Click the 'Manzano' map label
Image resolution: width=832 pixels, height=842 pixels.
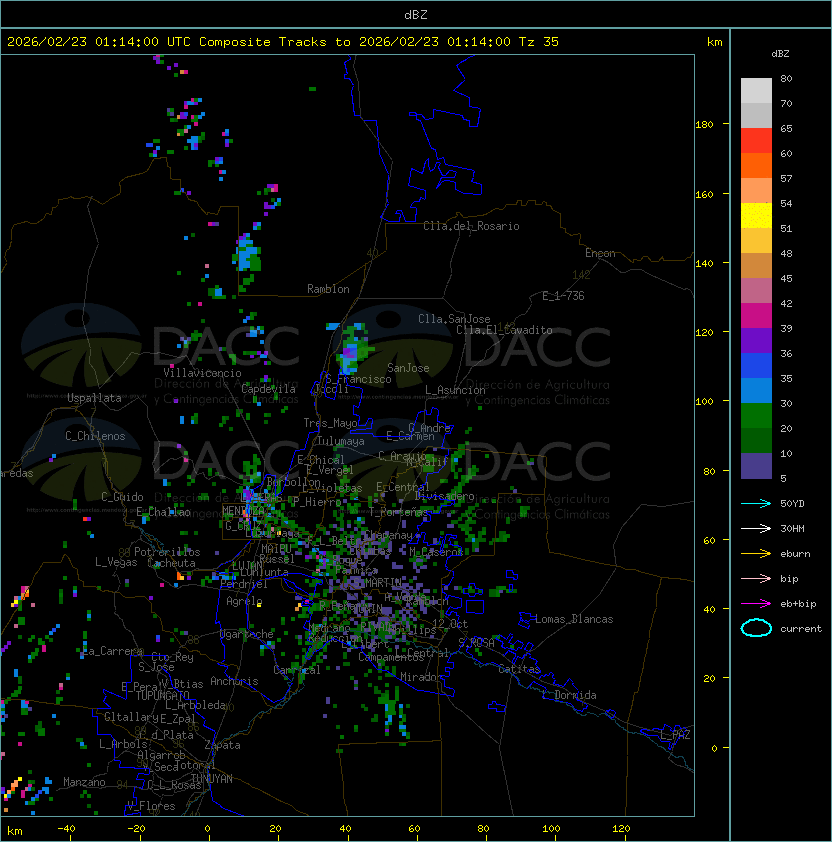84,782
